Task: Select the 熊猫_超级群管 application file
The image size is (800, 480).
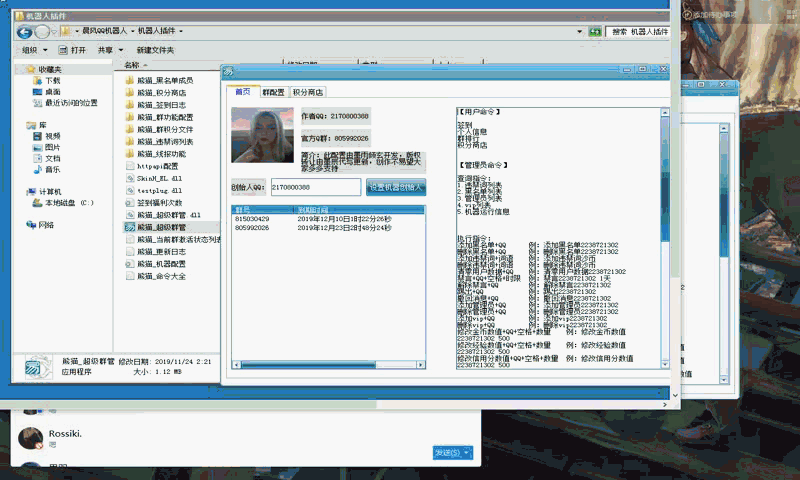Action: click(x=161, y=227)
